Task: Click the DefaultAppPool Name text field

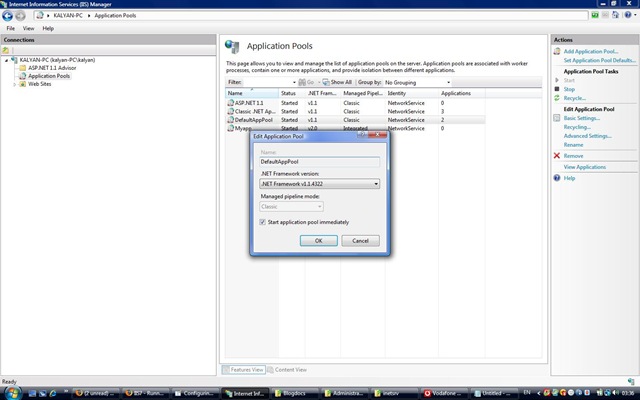Action: [320, 162]
